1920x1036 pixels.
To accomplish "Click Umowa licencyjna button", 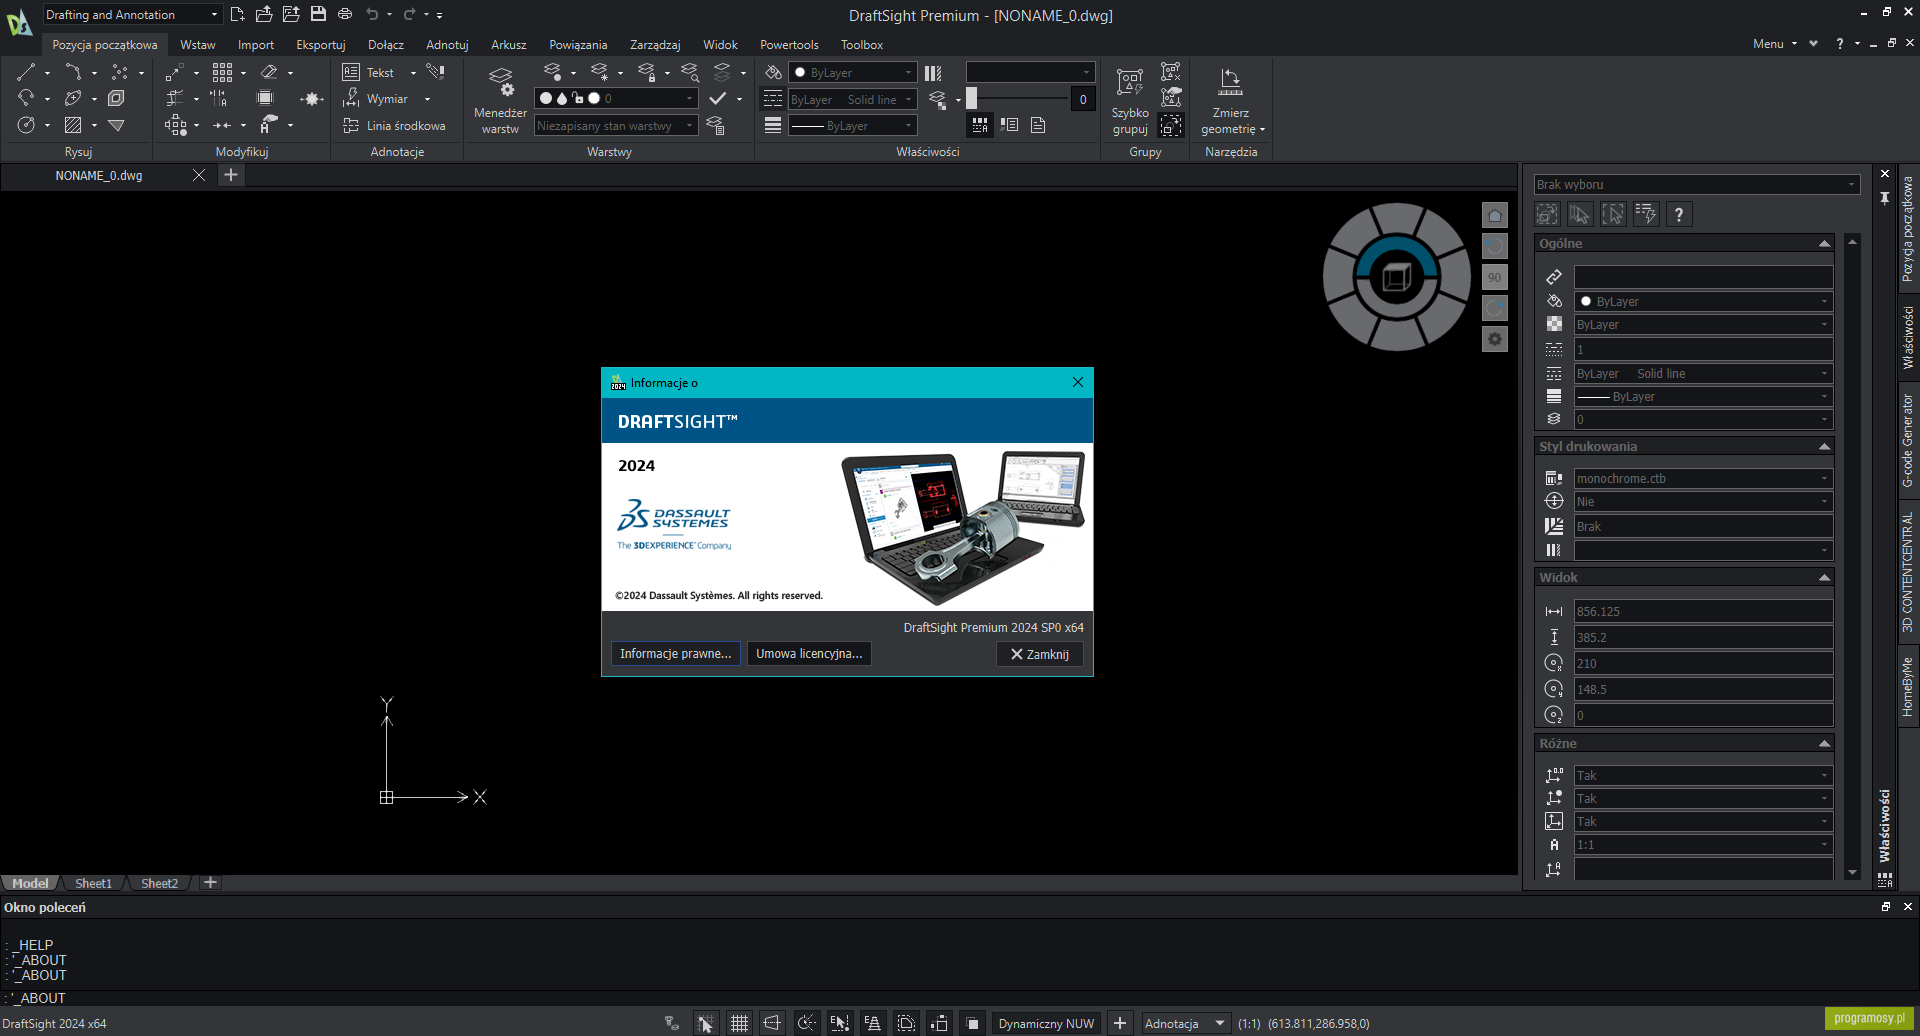I will click(809, 653).
